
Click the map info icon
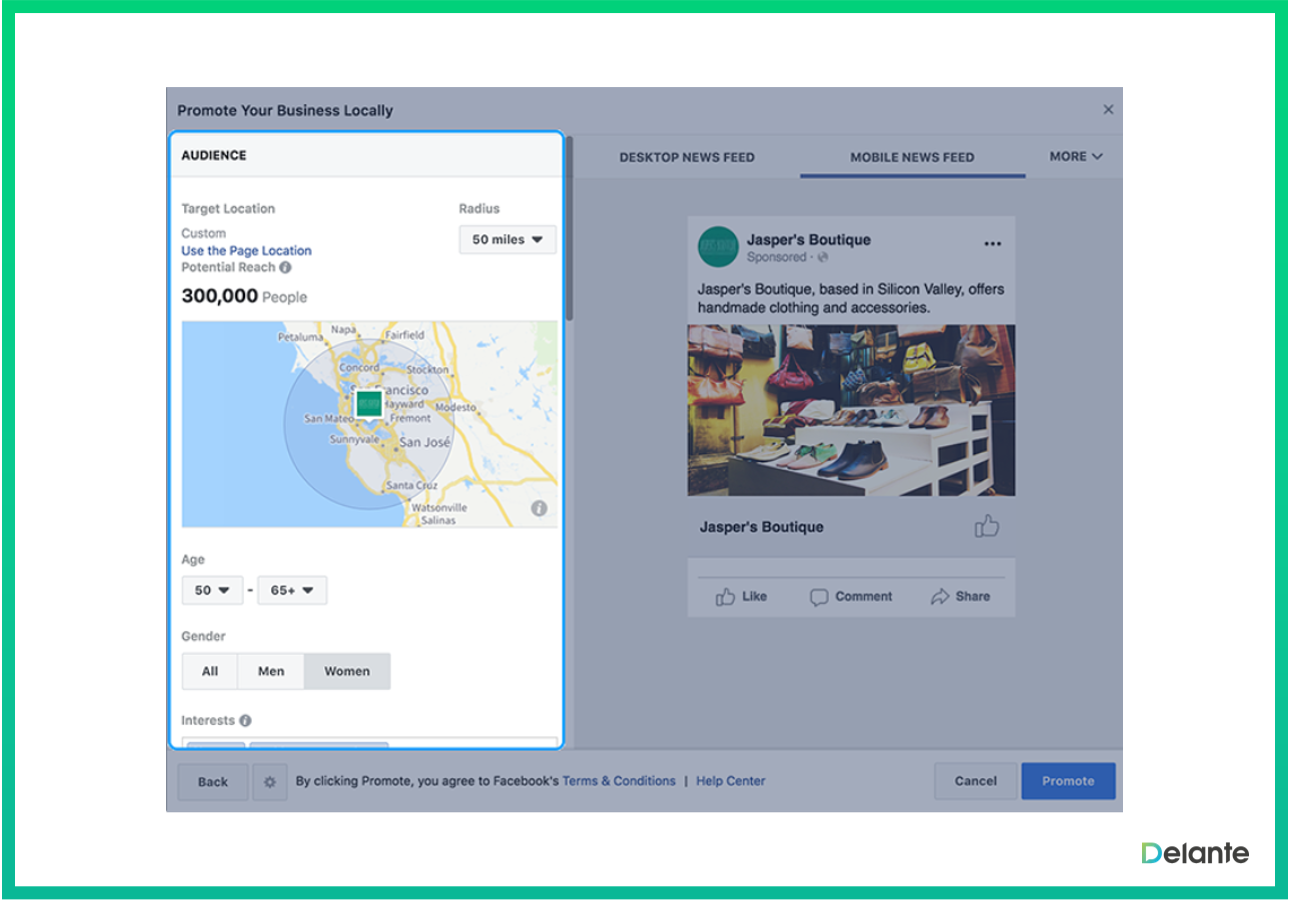(x=539, y=508)
